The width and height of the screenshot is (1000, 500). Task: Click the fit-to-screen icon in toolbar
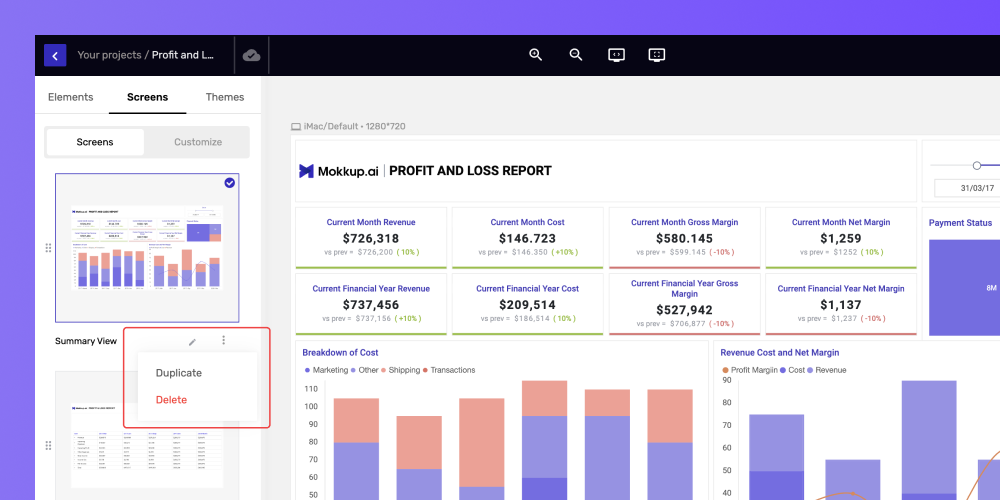(657, 55)
